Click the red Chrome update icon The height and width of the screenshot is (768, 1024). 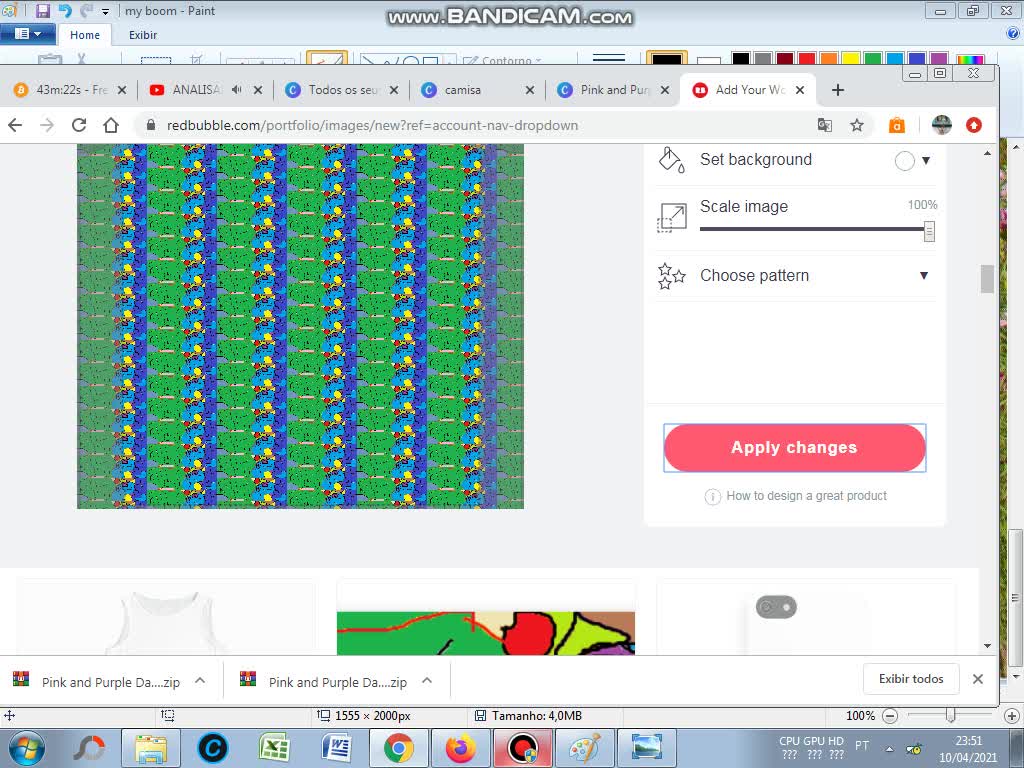click(974, 125)
